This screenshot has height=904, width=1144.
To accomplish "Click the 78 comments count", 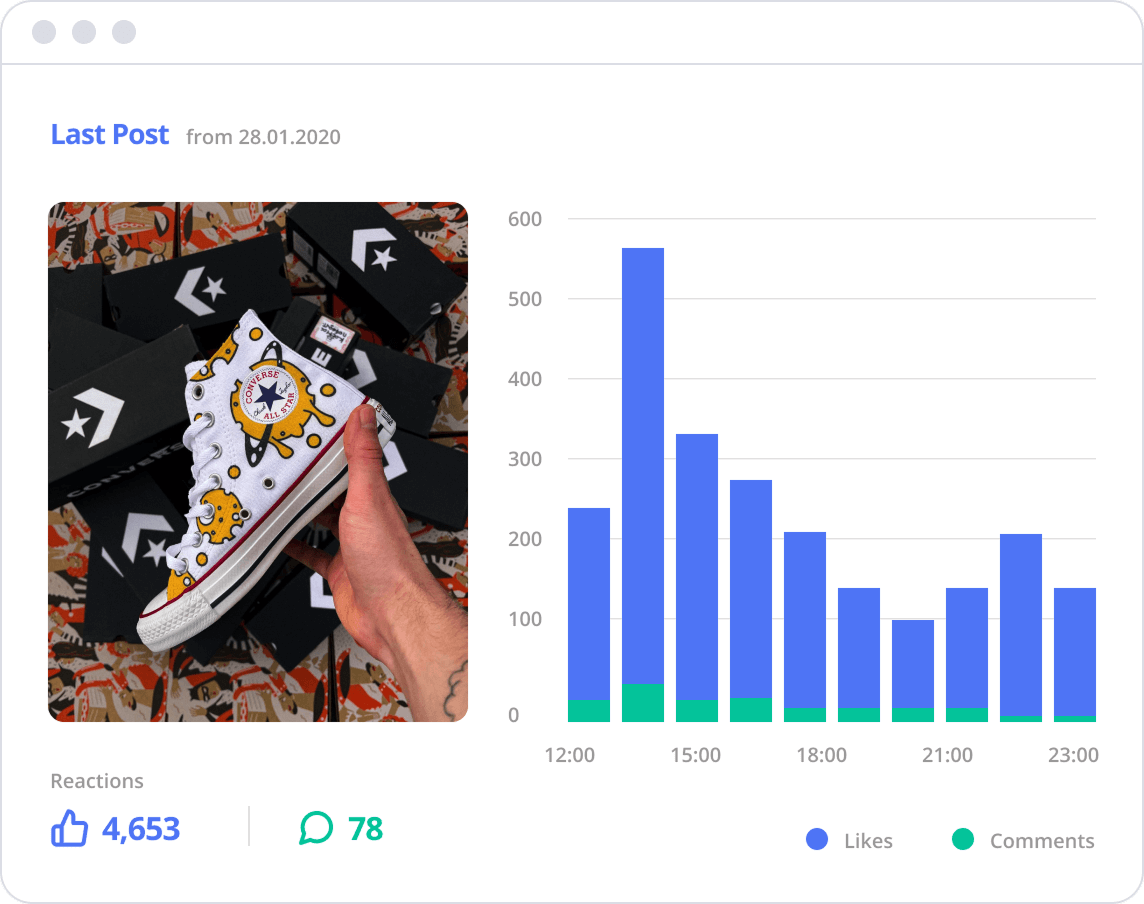I will point(365,829).
